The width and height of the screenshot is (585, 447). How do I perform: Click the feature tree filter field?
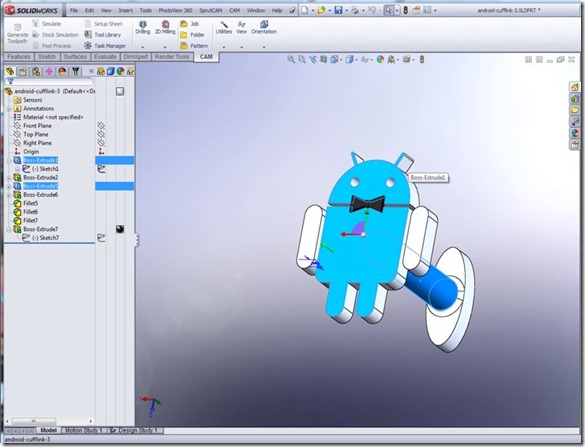(x=49, y=81)
